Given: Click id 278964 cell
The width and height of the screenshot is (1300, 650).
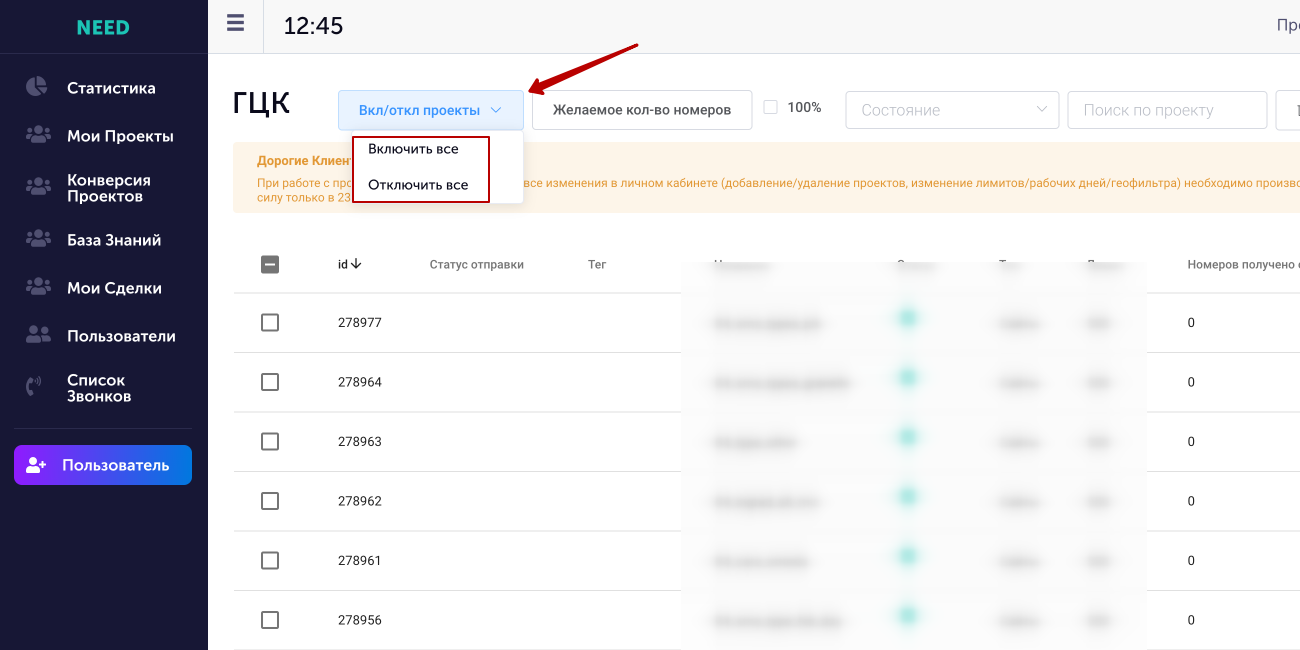Looking at the screenshot, I should 360,382.
